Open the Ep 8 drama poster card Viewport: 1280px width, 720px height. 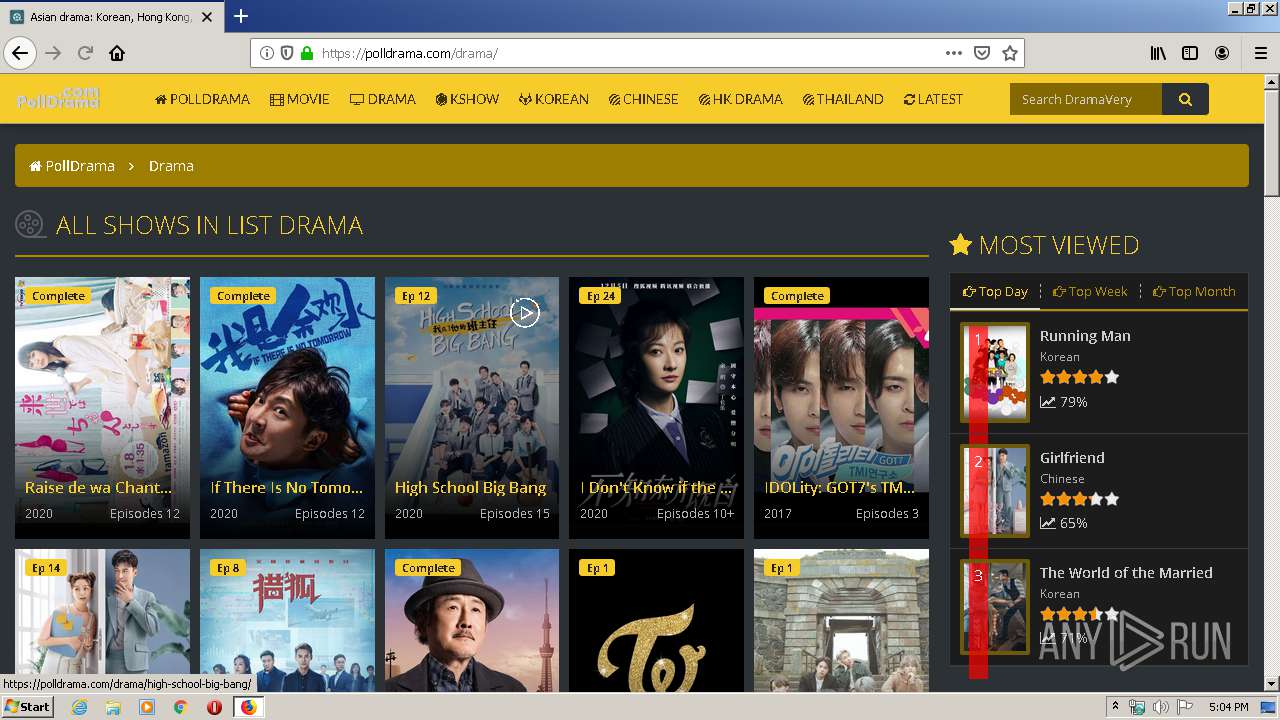[287, 620]
